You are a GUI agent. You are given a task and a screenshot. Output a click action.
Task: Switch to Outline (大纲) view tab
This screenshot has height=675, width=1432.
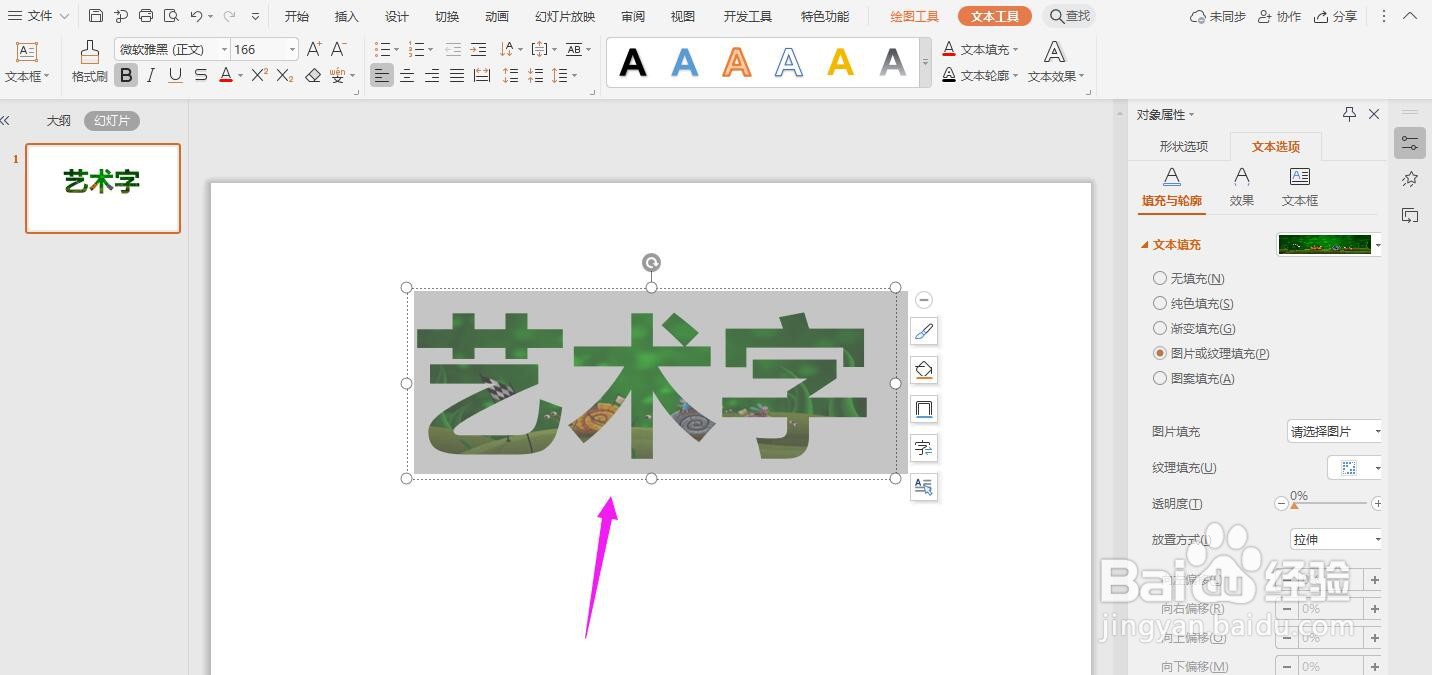point(59,120)
